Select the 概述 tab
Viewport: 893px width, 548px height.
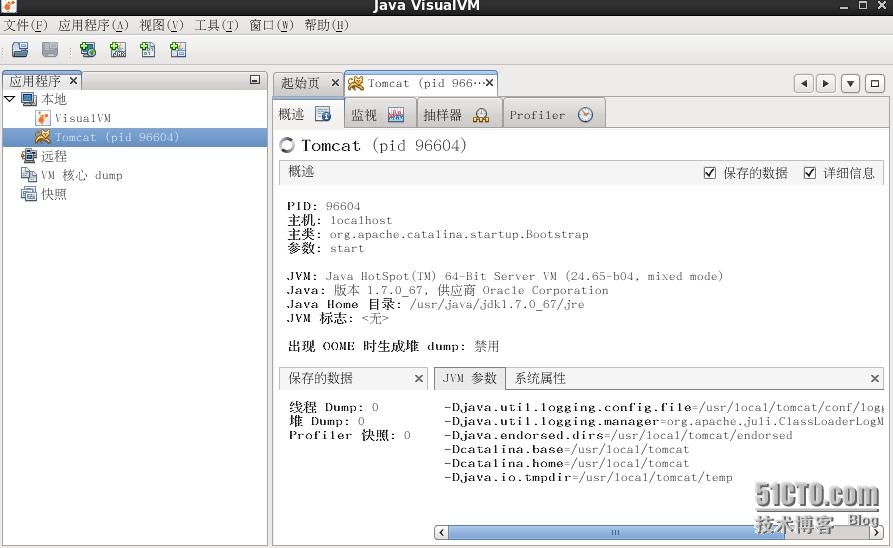[308, 114]
